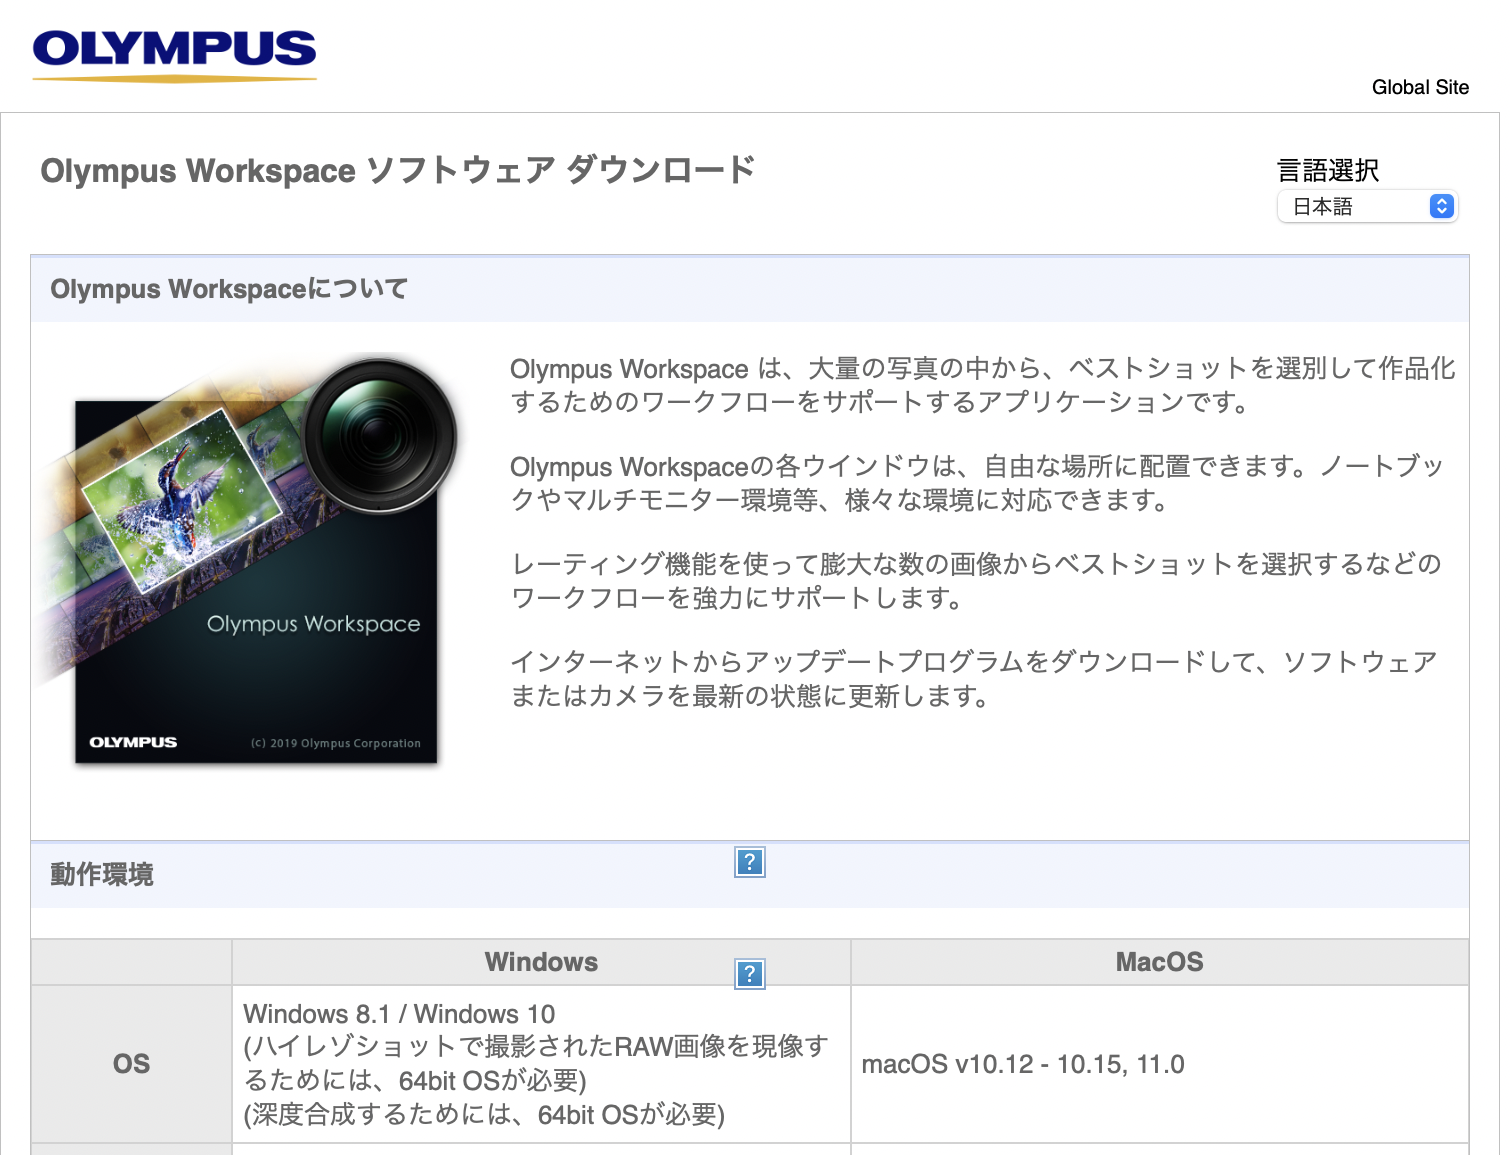The height and width of the screenshot is (1155, 1510).
Task: Click the MacOS column header
Action: click(x=1160, y=962)
